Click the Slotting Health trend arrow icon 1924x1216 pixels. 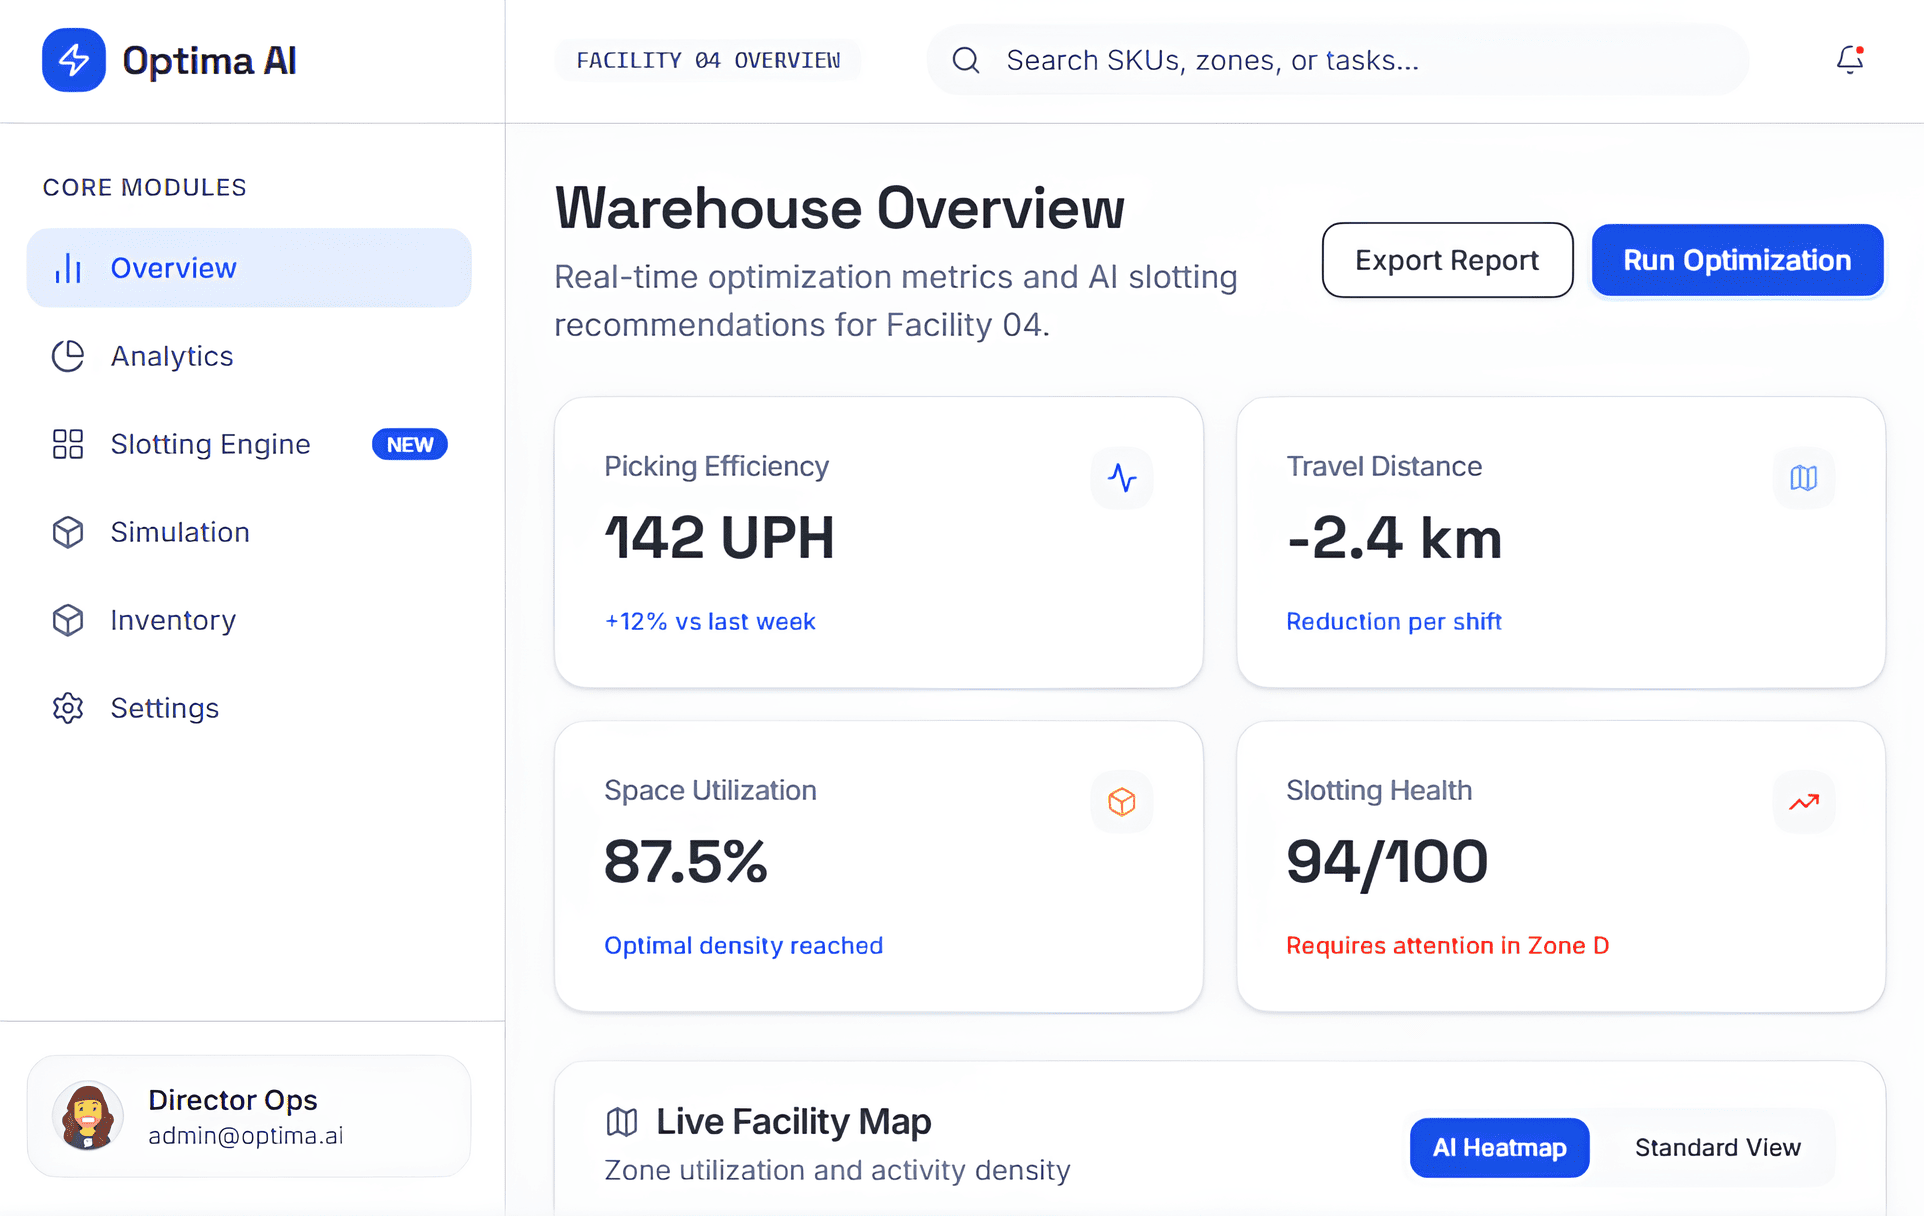[1804, 802]
